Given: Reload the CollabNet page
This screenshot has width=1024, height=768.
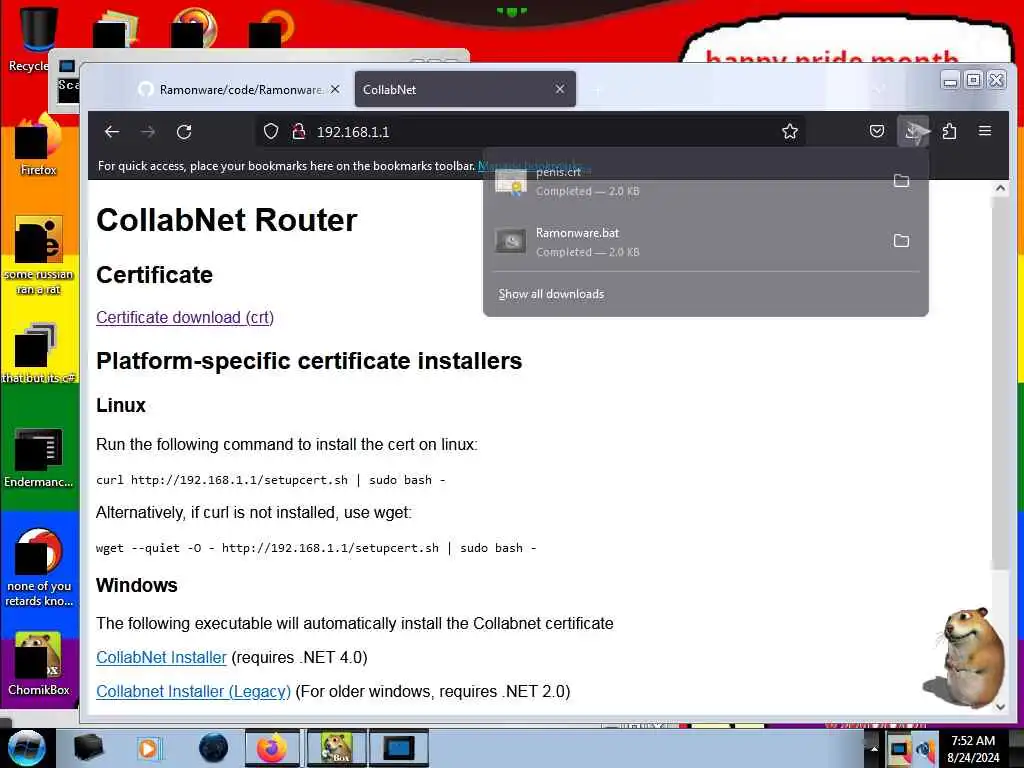Looking at the screenshot, I should tap(184, 132).
